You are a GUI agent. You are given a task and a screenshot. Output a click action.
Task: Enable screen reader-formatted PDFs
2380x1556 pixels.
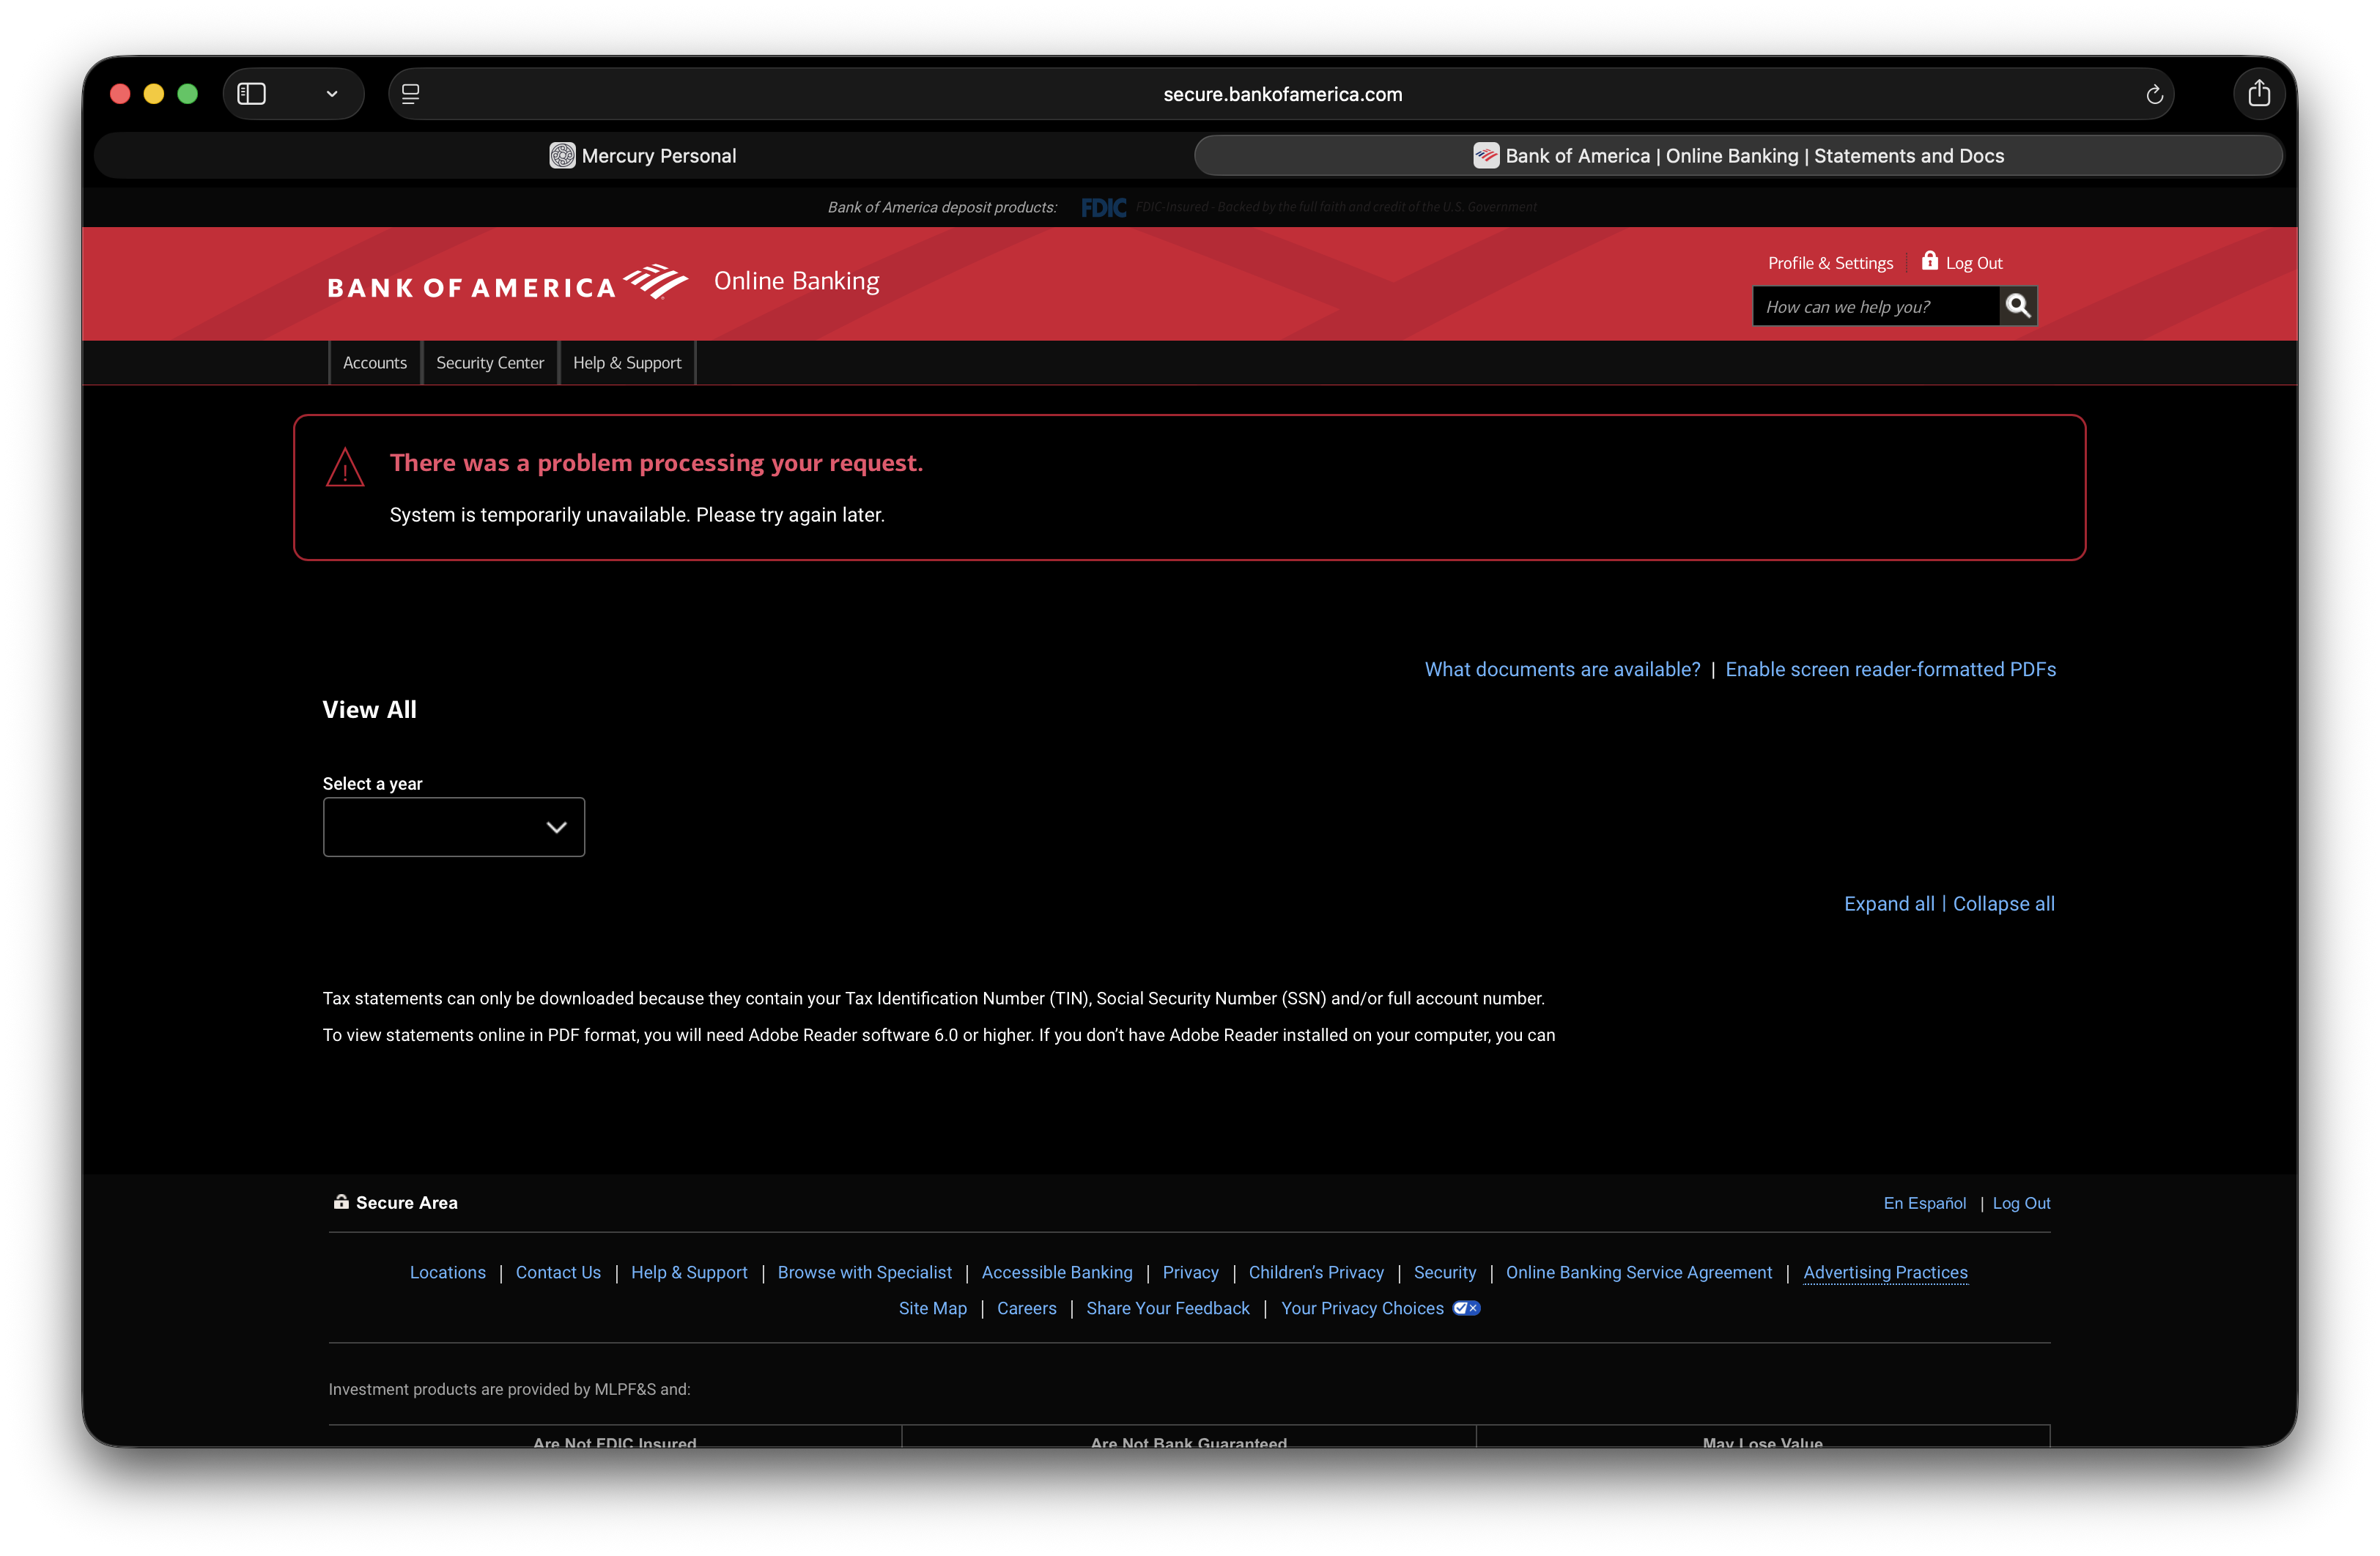point(1890,669)
